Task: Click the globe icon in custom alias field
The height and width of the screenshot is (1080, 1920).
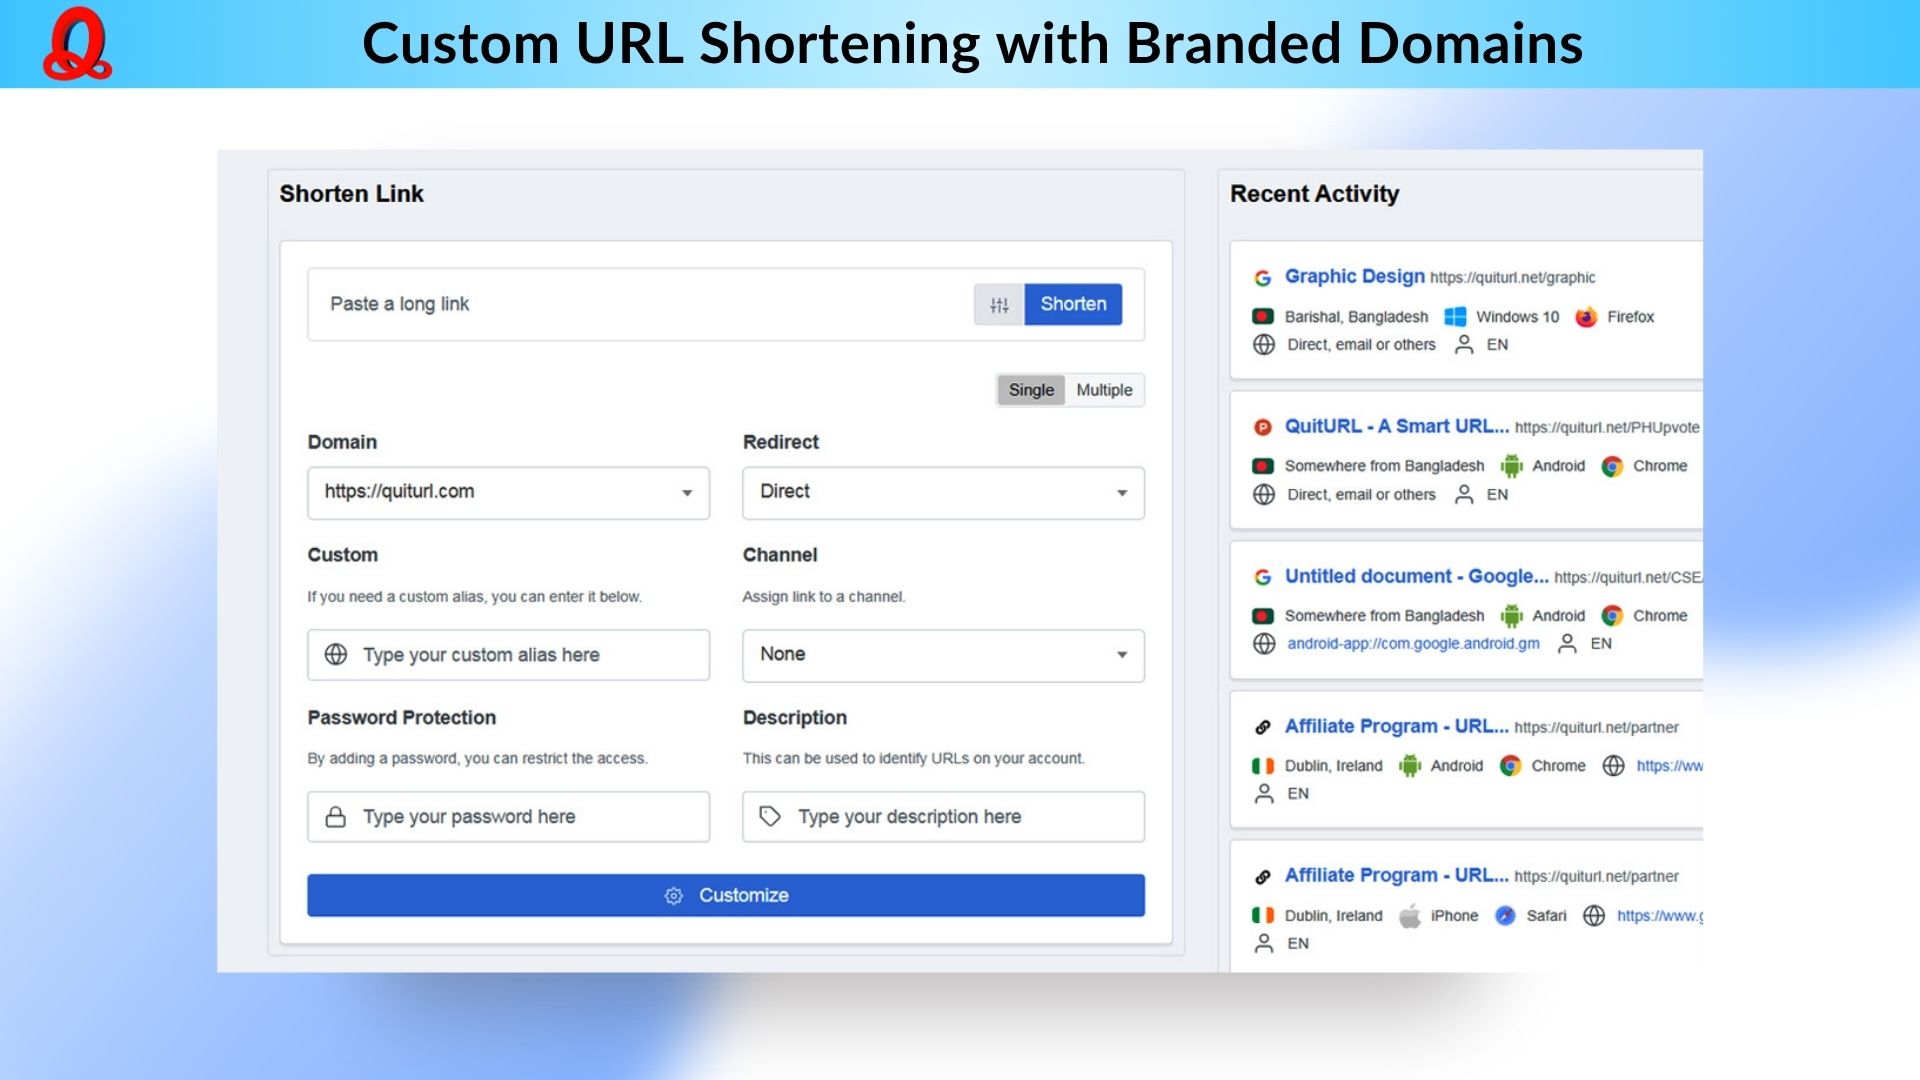Action: [336, 655]
